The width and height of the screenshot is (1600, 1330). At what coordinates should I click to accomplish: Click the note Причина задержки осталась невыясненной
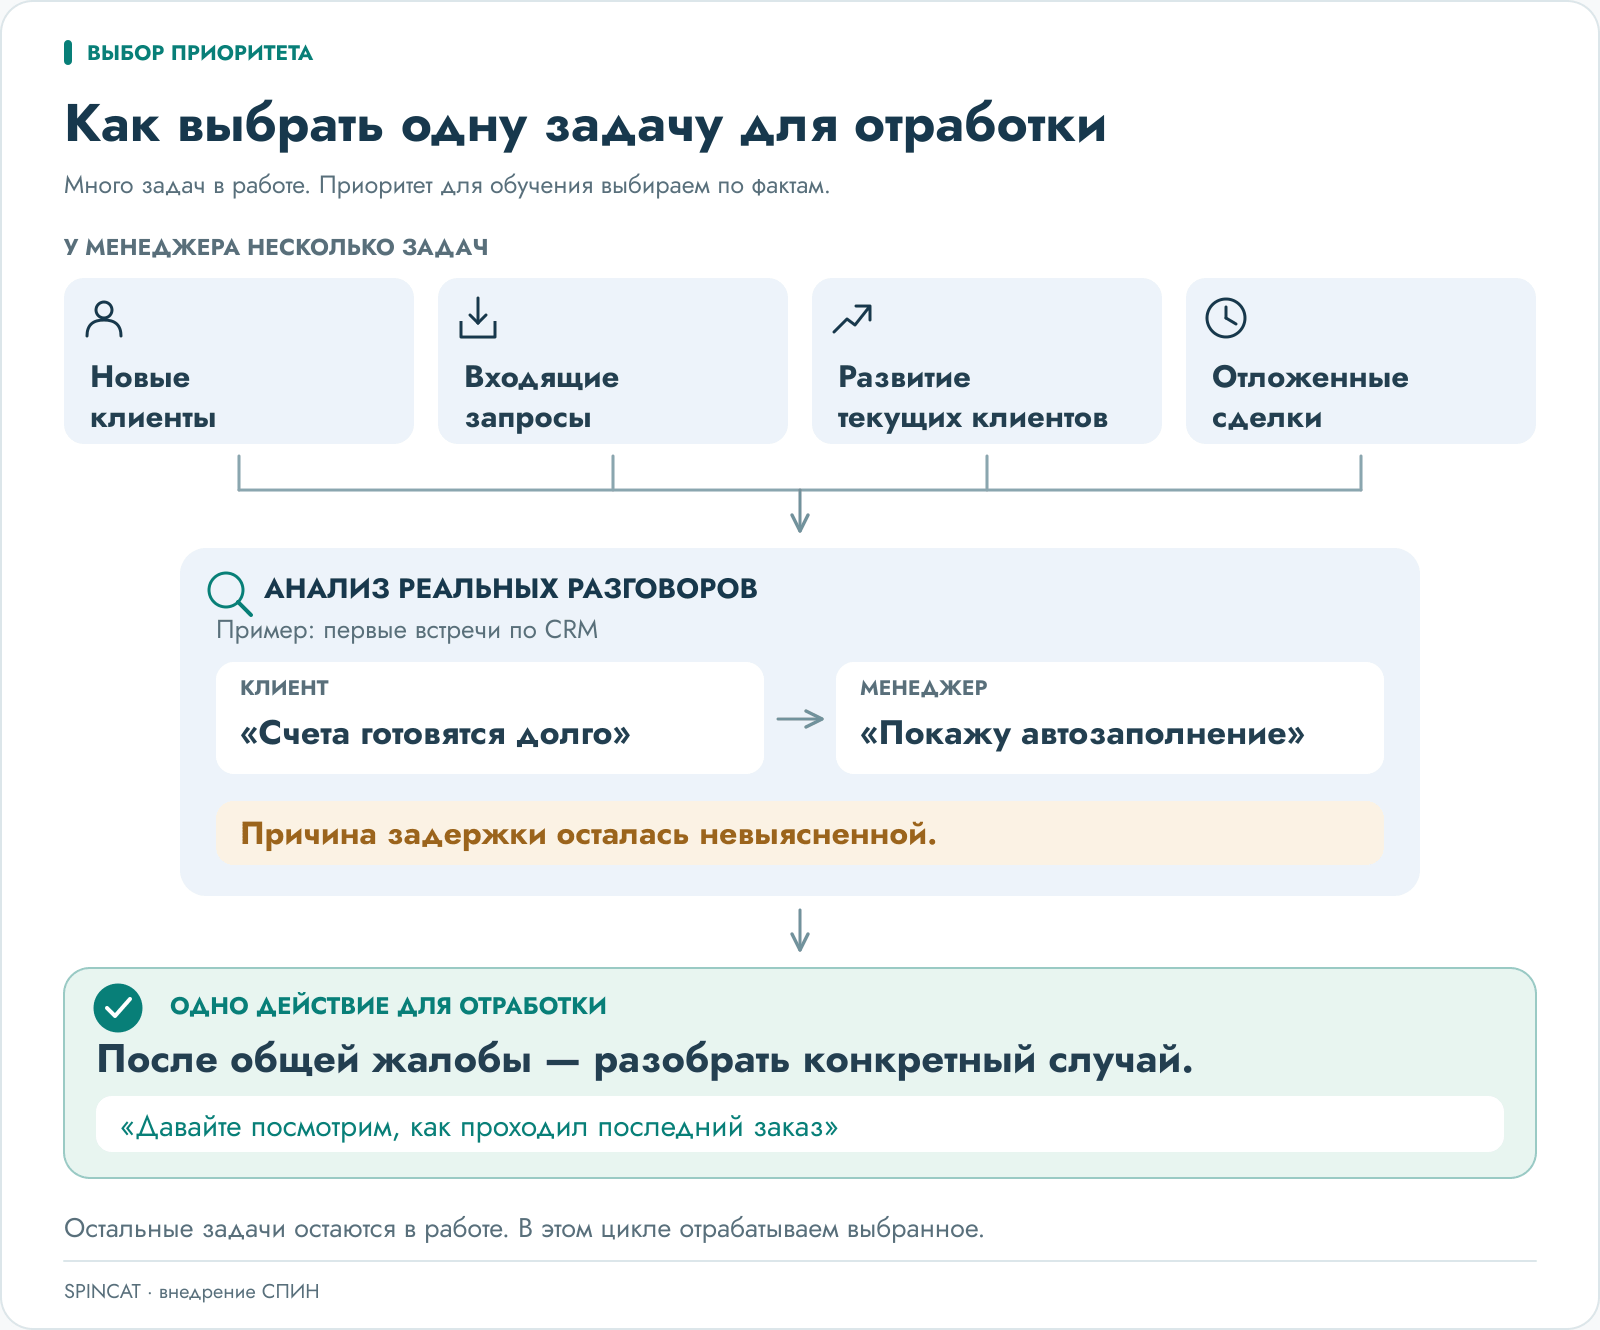[x=588, y=834]
